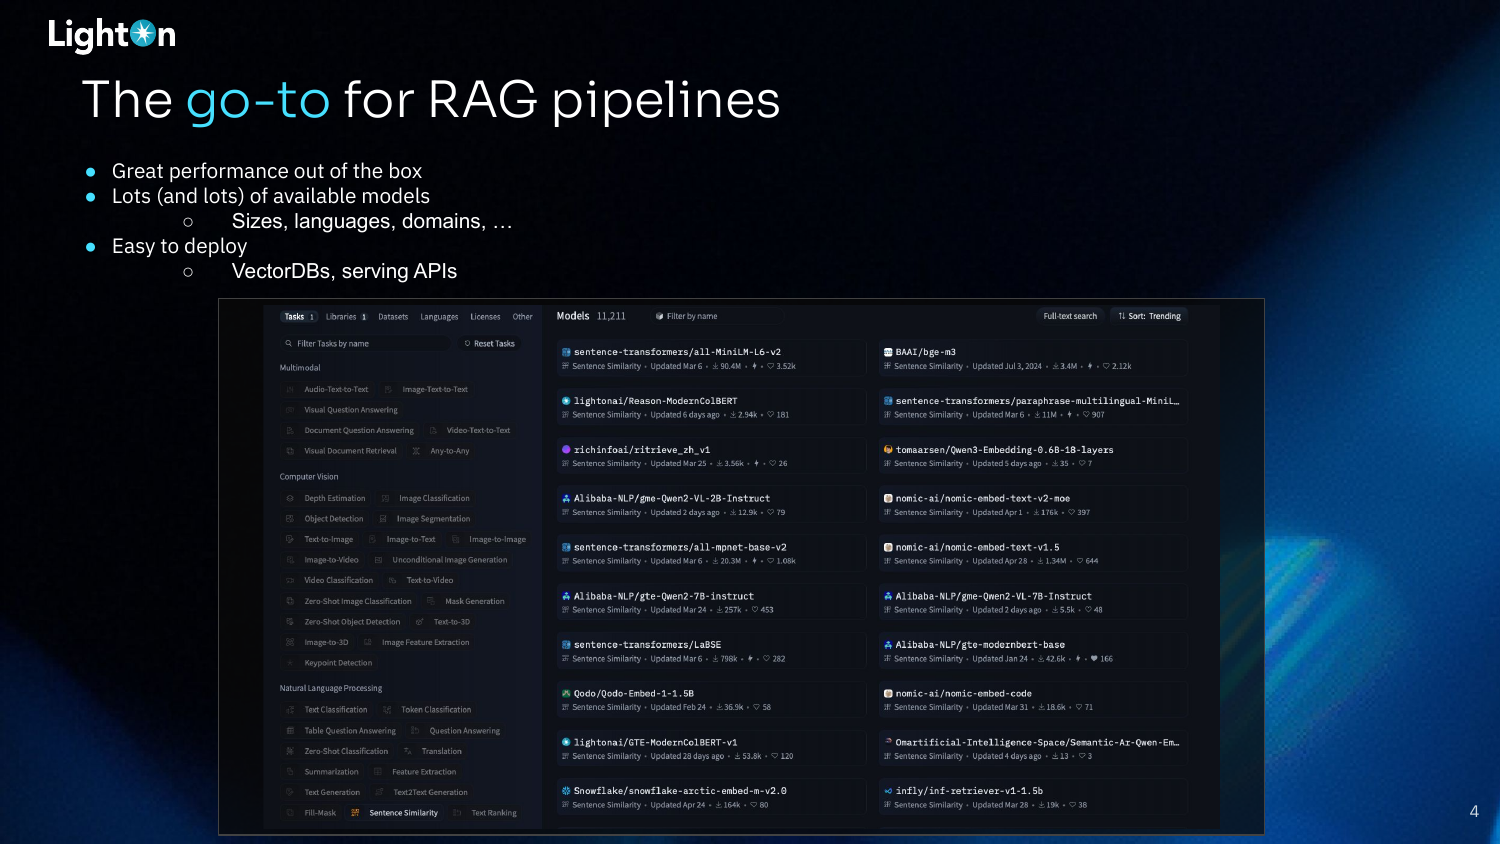Open the infly/inf-retriever-v1-1.5b model link

pyautogui.click(x=969, y=791)
